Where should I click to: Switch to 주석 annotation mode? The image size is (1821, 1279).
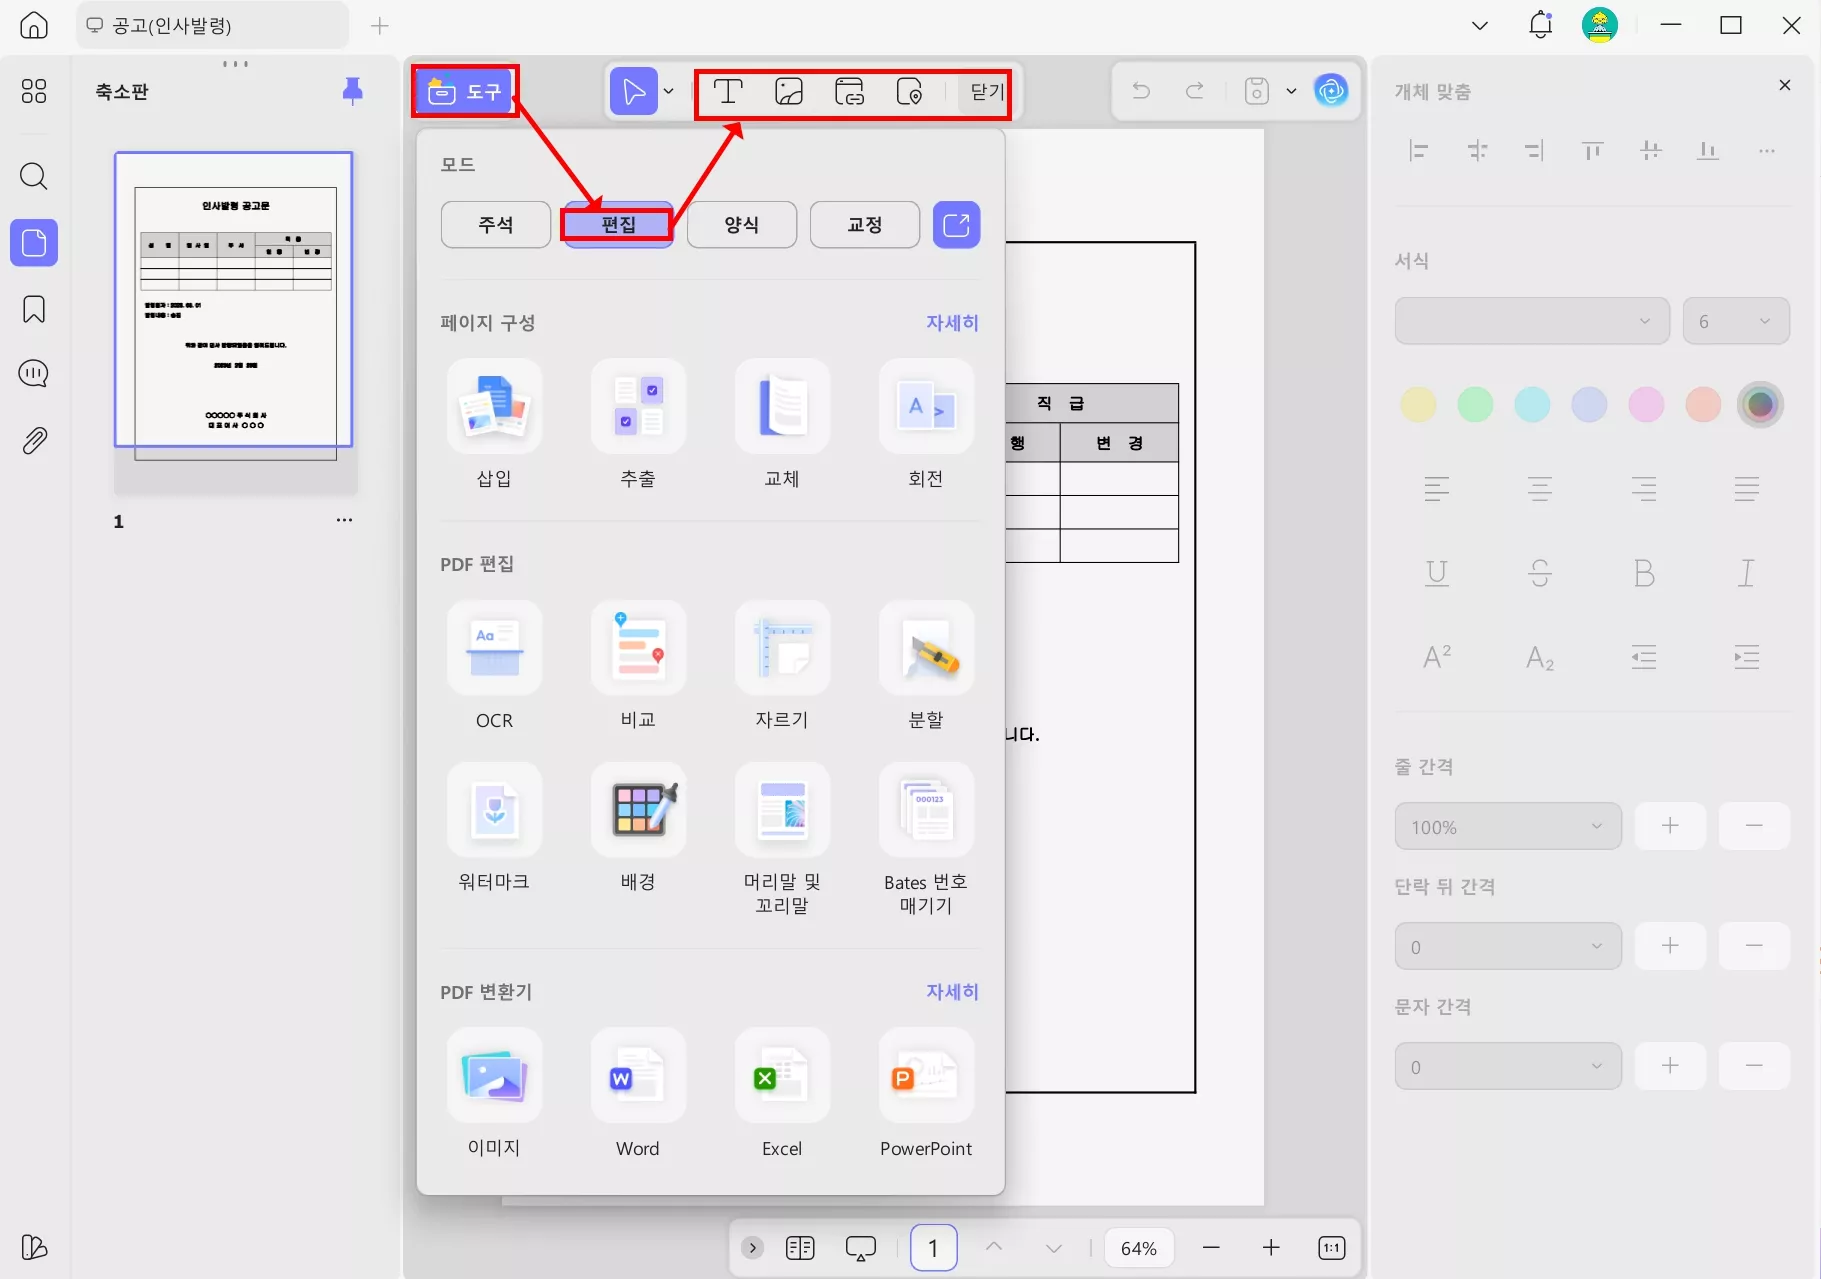pos(496,225)
